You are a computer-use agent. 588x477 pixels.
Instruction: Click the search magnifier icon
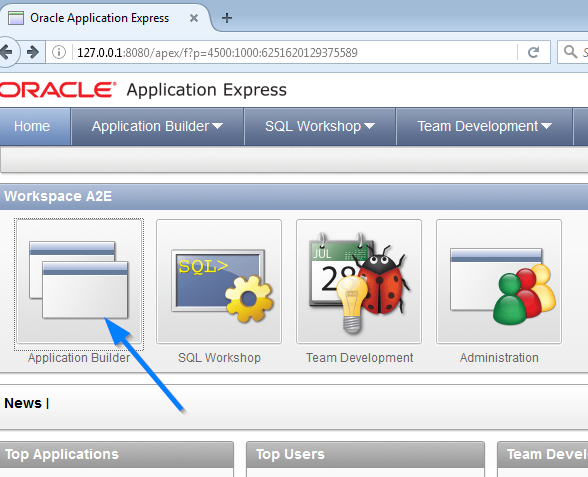570,52
